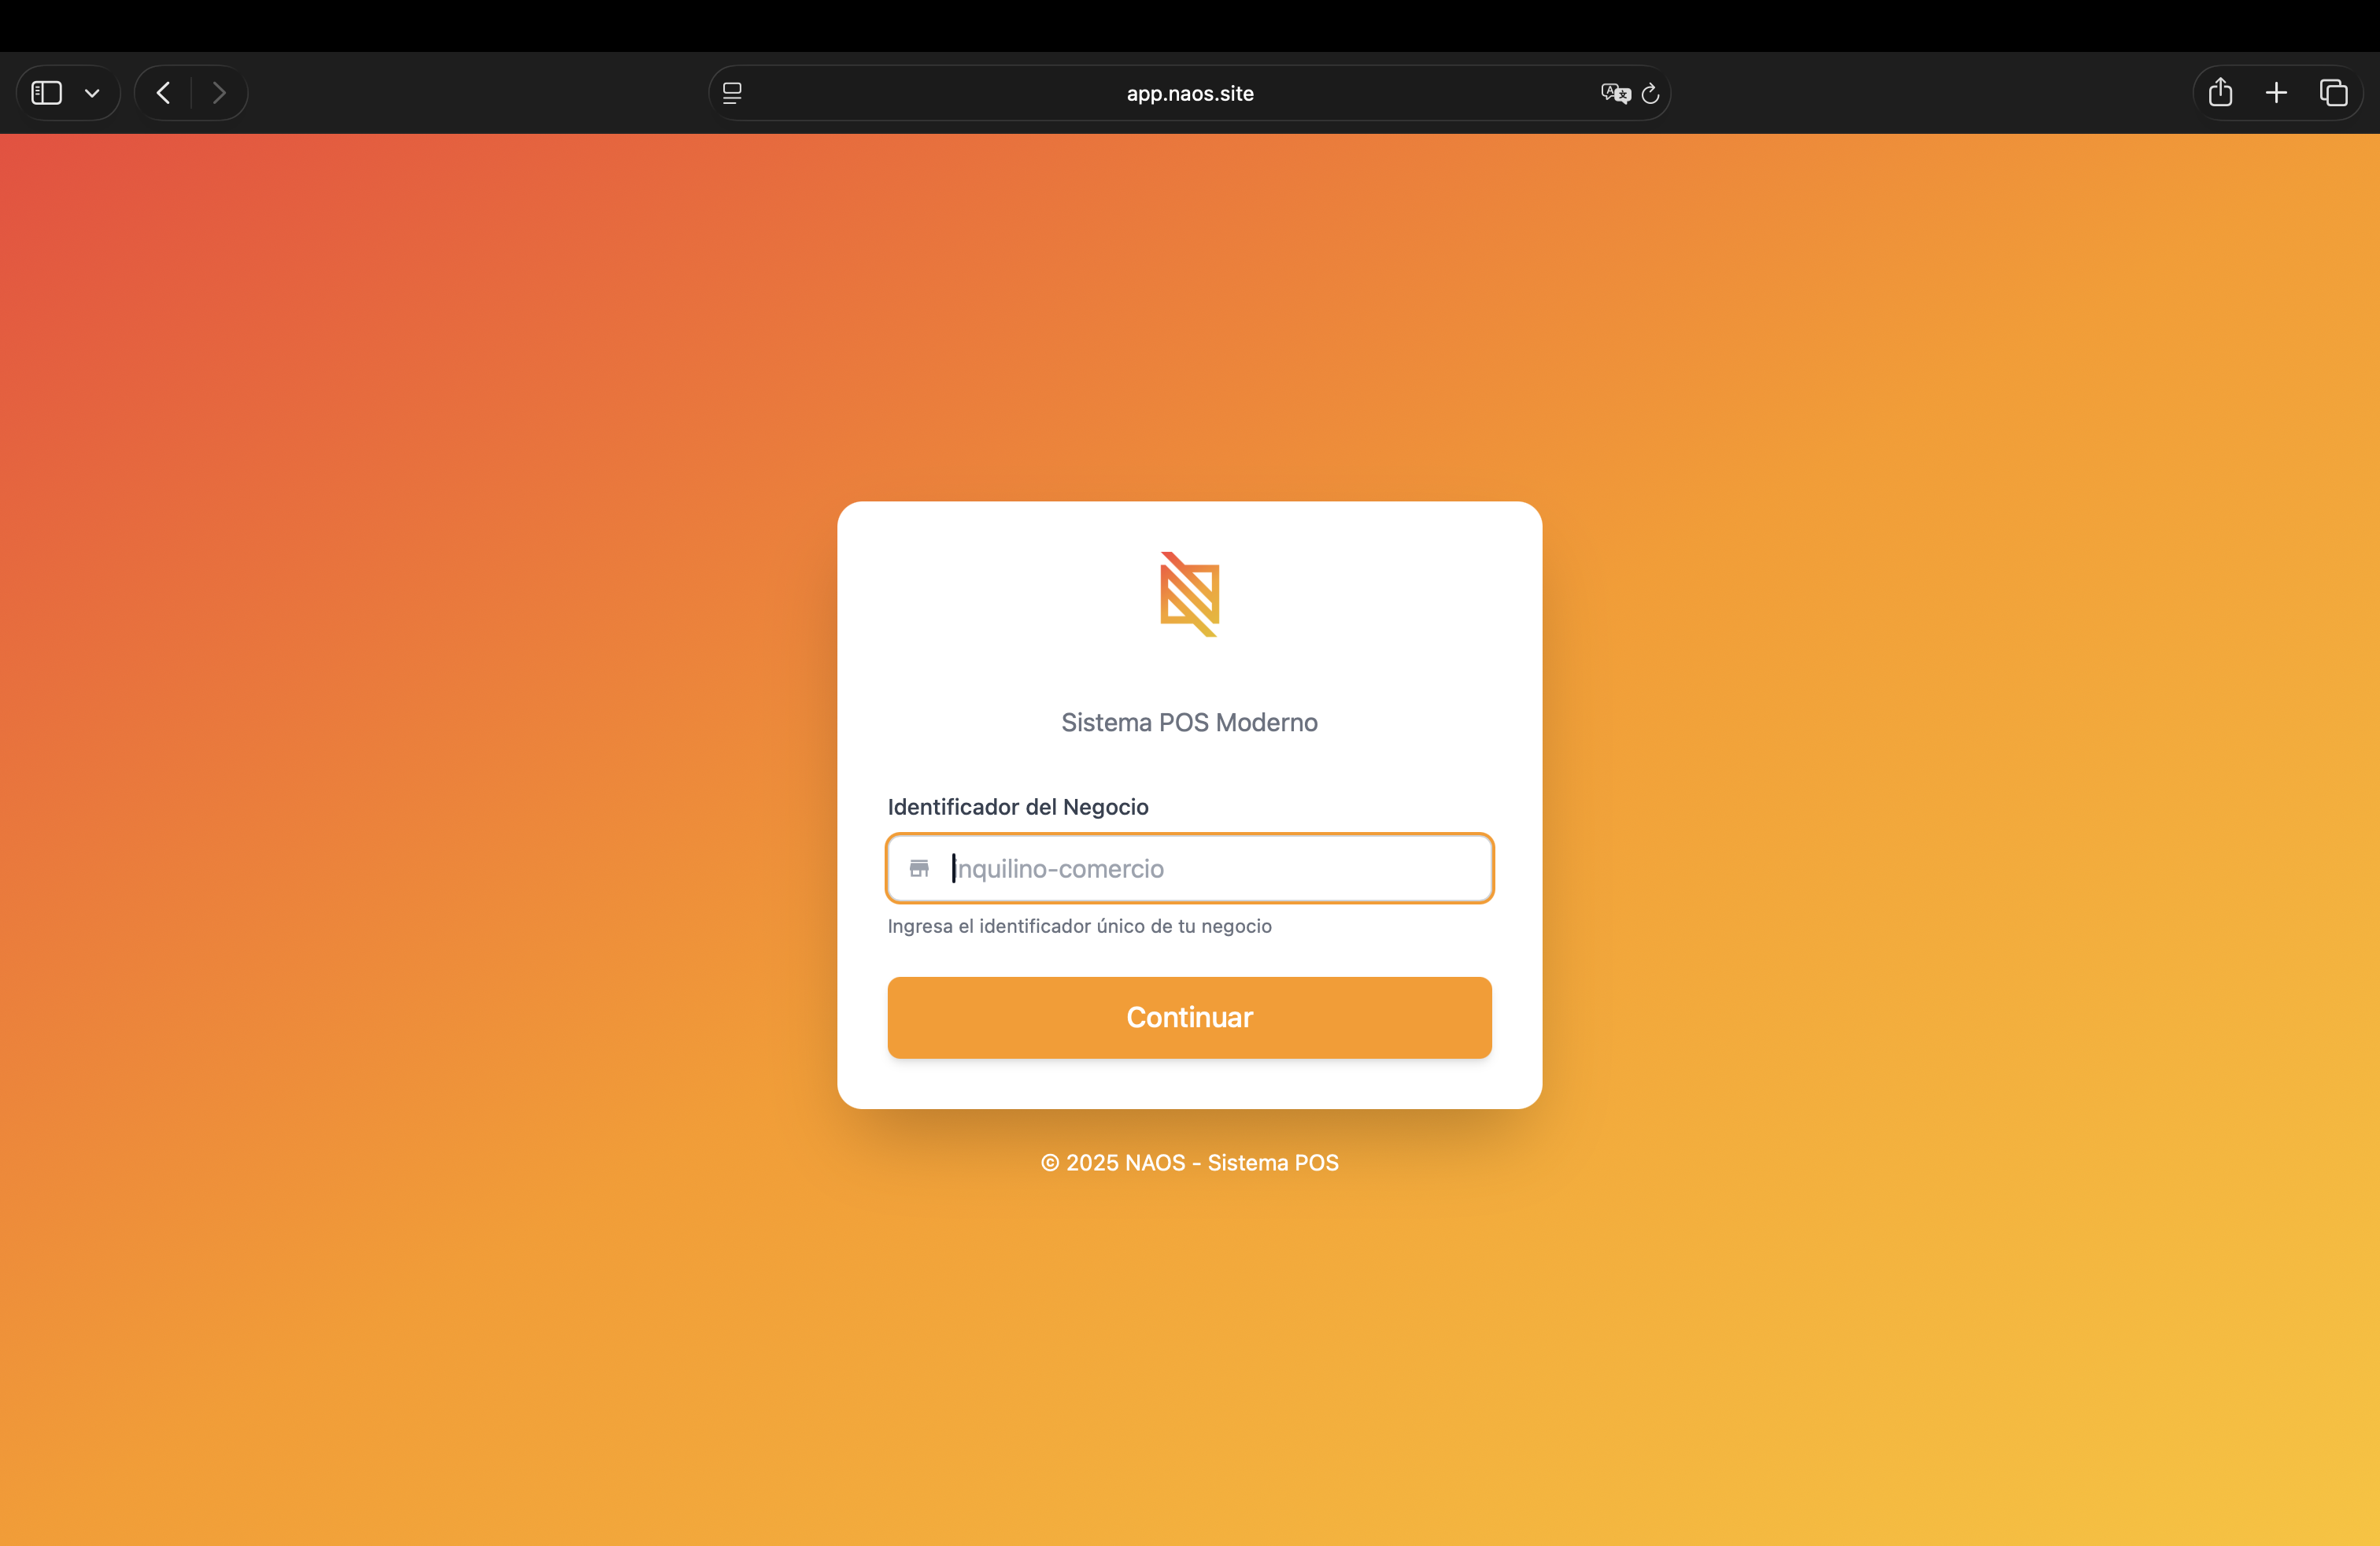This screenshot has width=2380, height=1546.
Task: Expand the tab group dropdown chevron
Action: [x=92, y=94]
